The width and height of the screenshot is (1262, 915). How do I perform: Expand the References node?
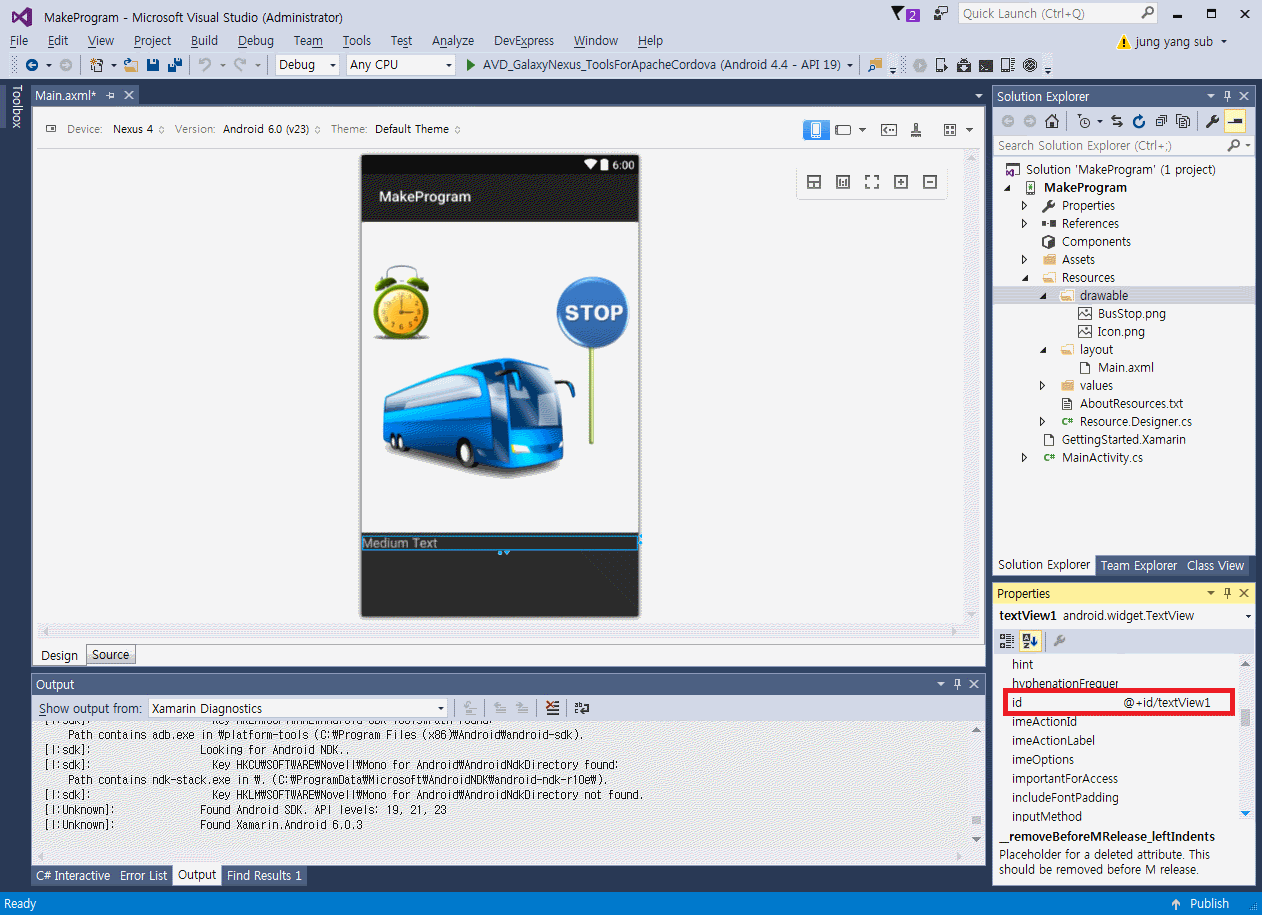[x=1024, y=223]
